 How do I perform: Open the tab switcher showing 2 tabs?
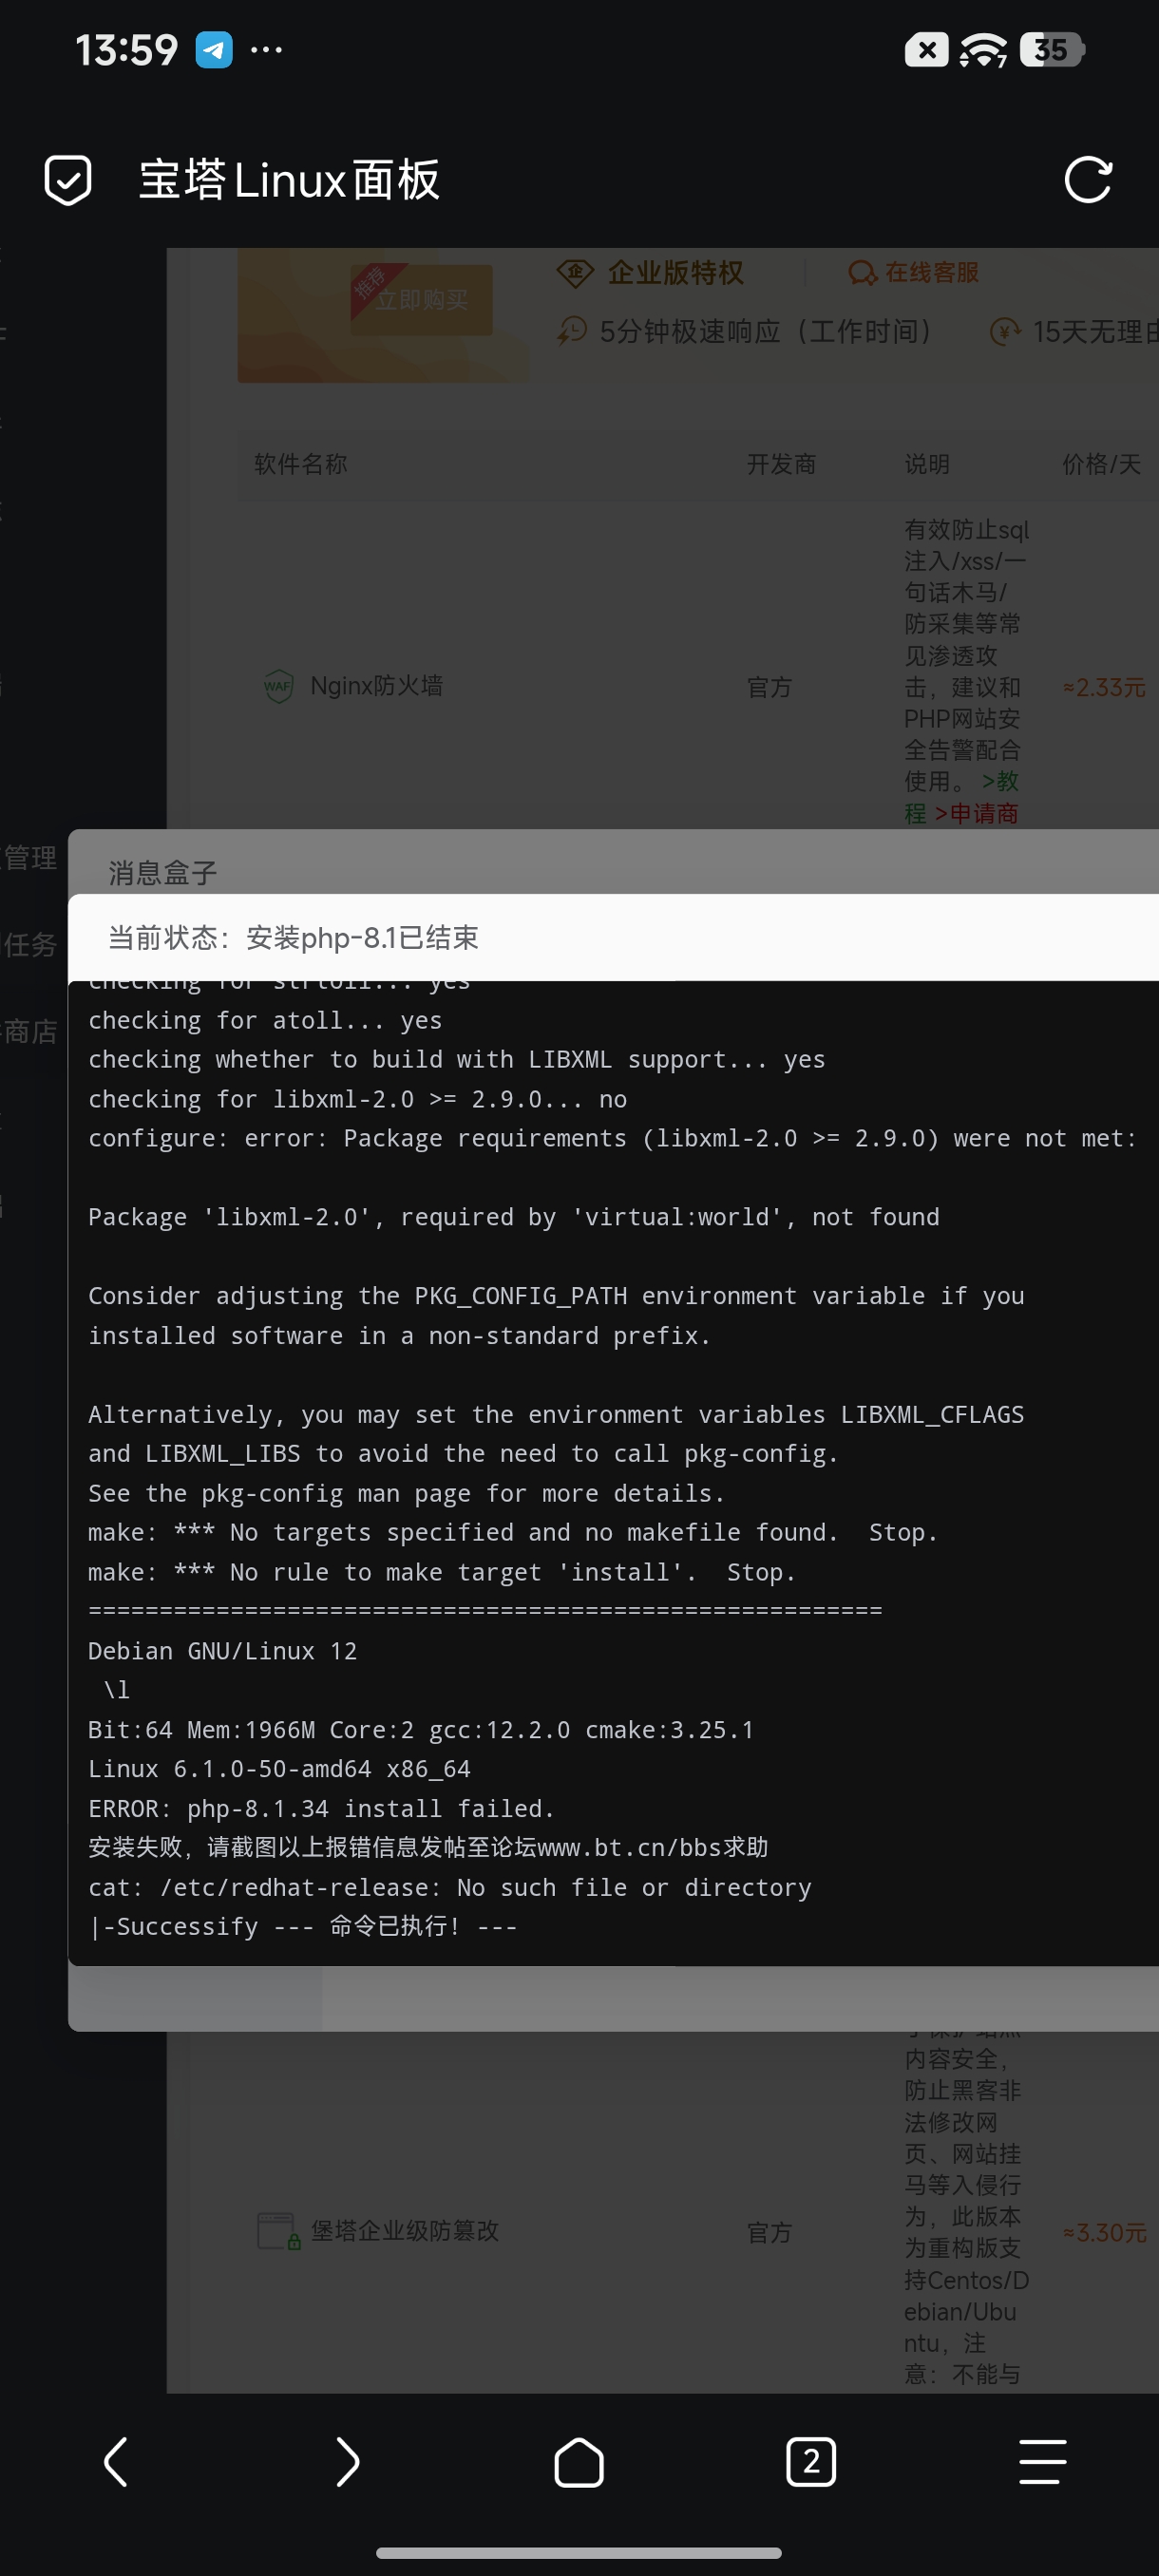click(x=811, y=2461)
